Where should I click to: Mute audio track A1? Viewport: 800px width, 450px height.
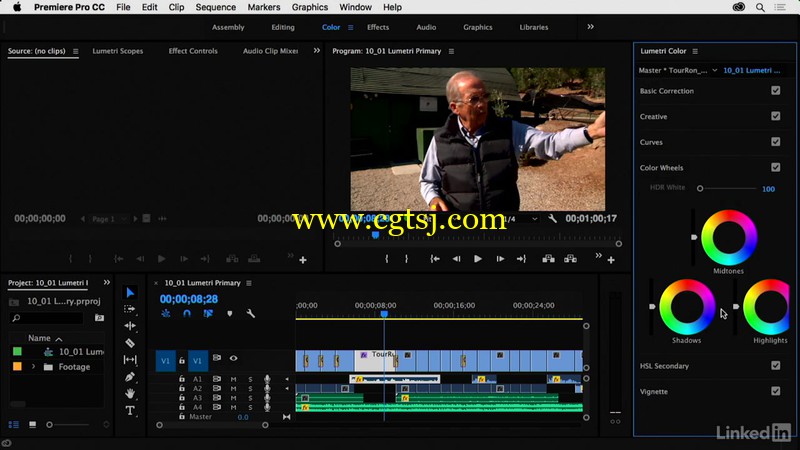pyautogui.click(x=233, y=379)
